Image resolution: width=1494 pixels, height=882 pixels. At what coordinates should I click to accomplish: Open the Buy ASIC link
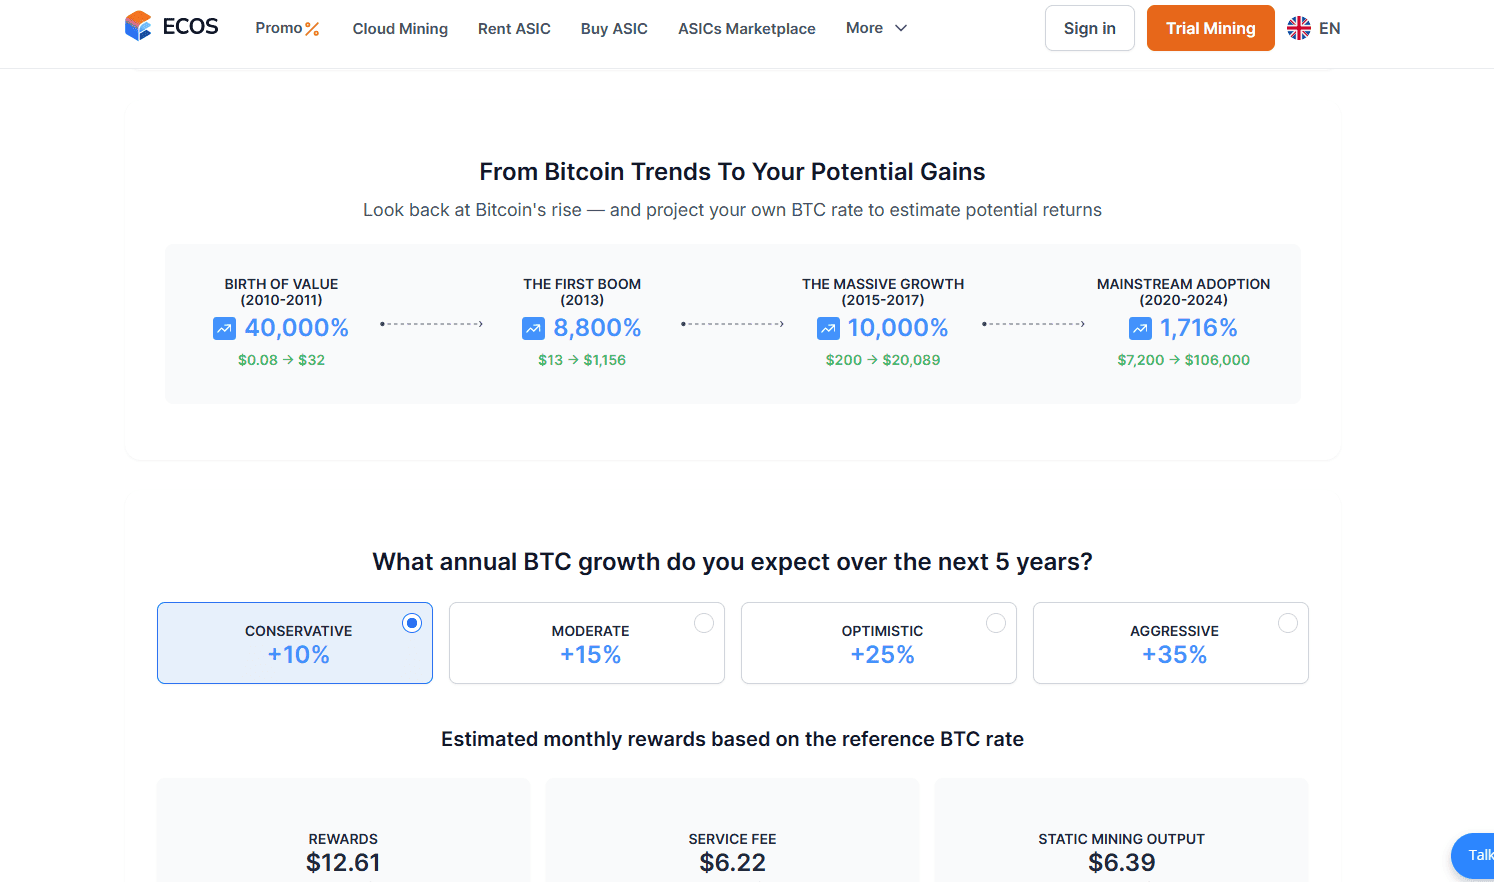click(614, 29)
